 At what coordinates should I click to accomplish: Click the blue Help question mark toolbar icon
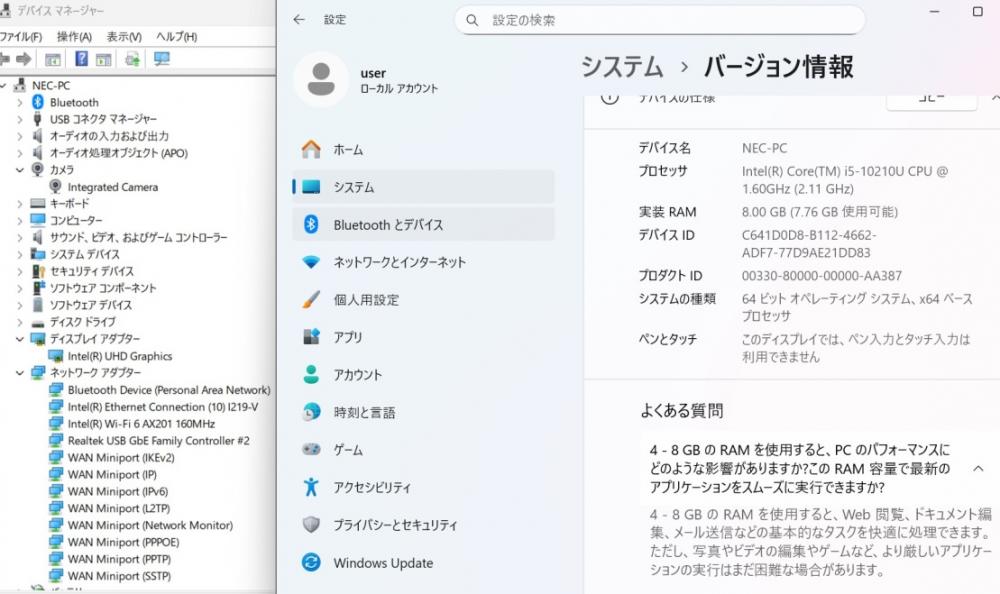point(81,60)
